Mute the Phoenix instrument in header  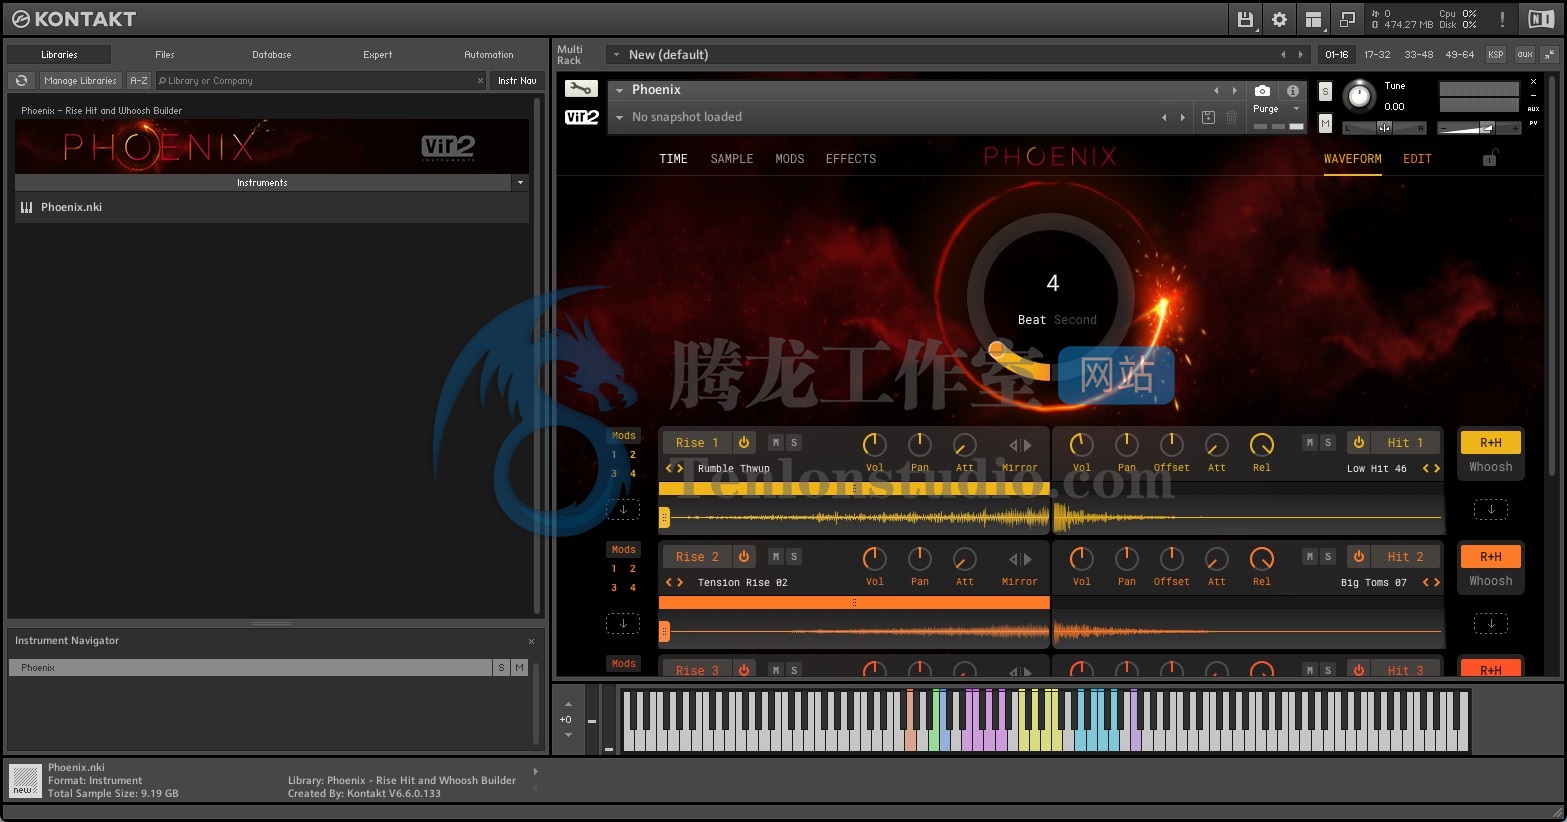(1325, 123)
